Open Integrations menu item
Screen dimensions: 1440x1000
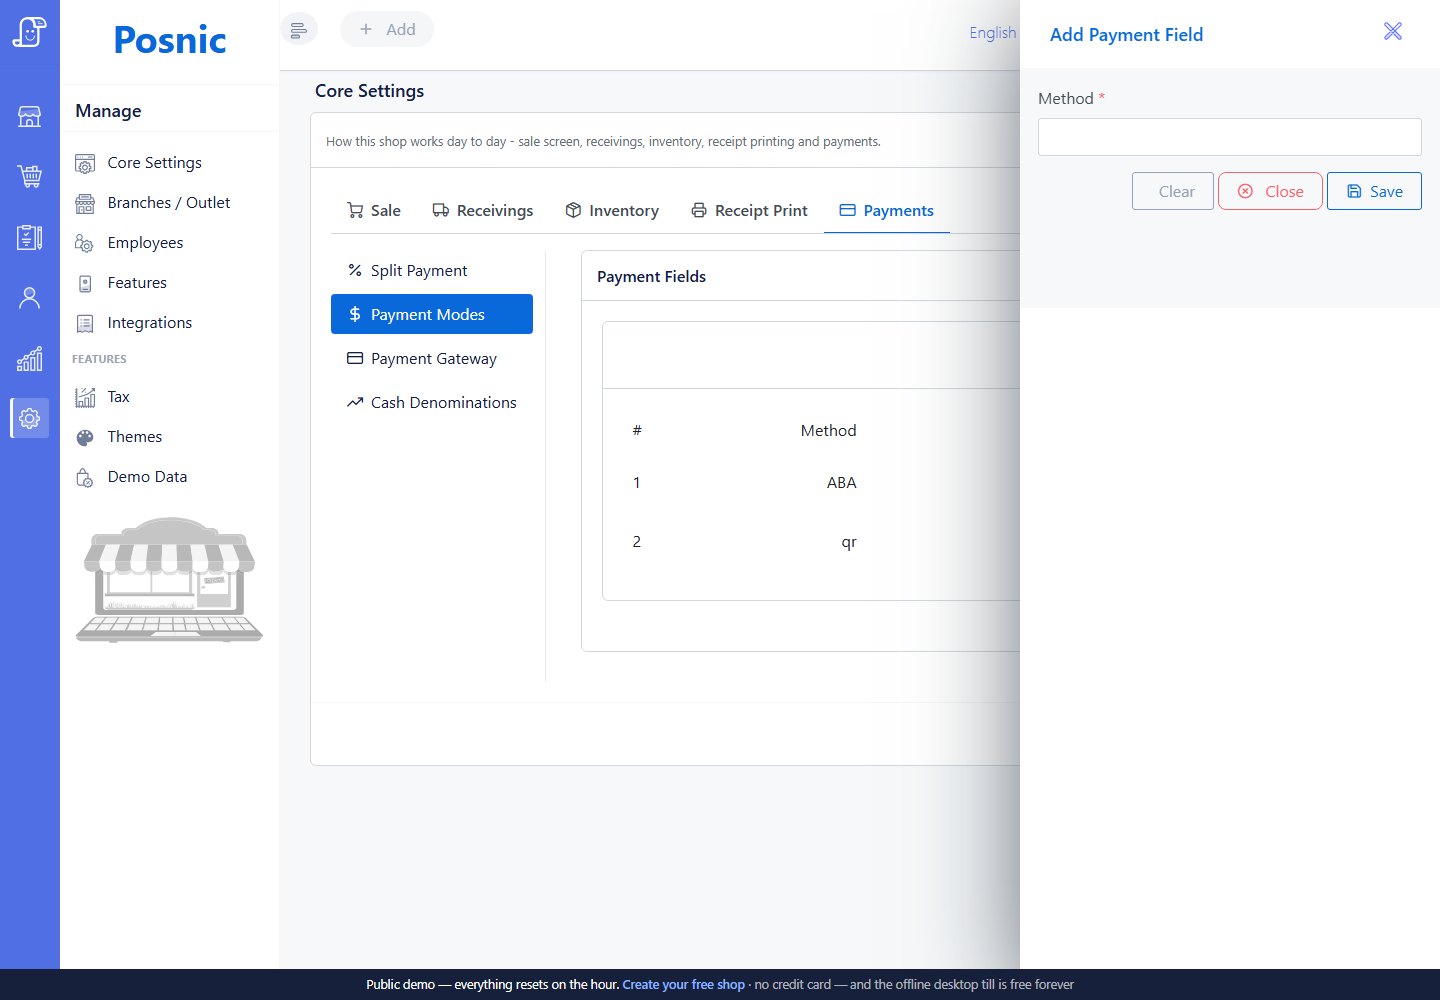tap(149, 322)
